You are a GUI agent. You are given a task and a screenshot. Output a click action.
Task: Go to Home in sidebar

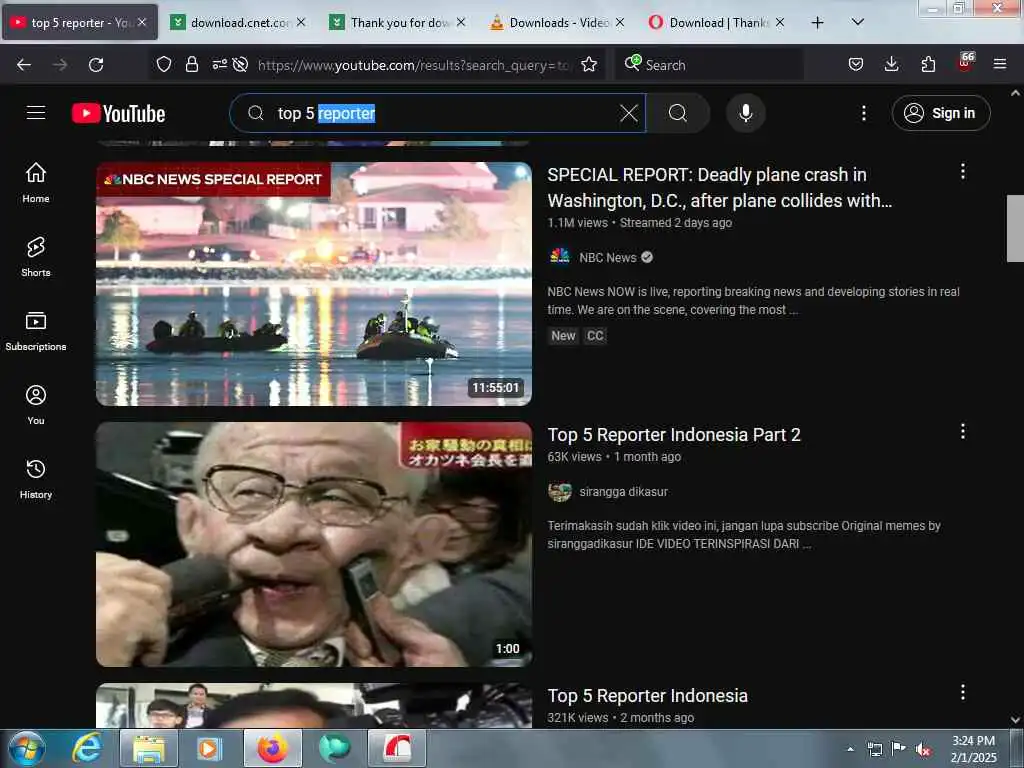coord(36,182)
